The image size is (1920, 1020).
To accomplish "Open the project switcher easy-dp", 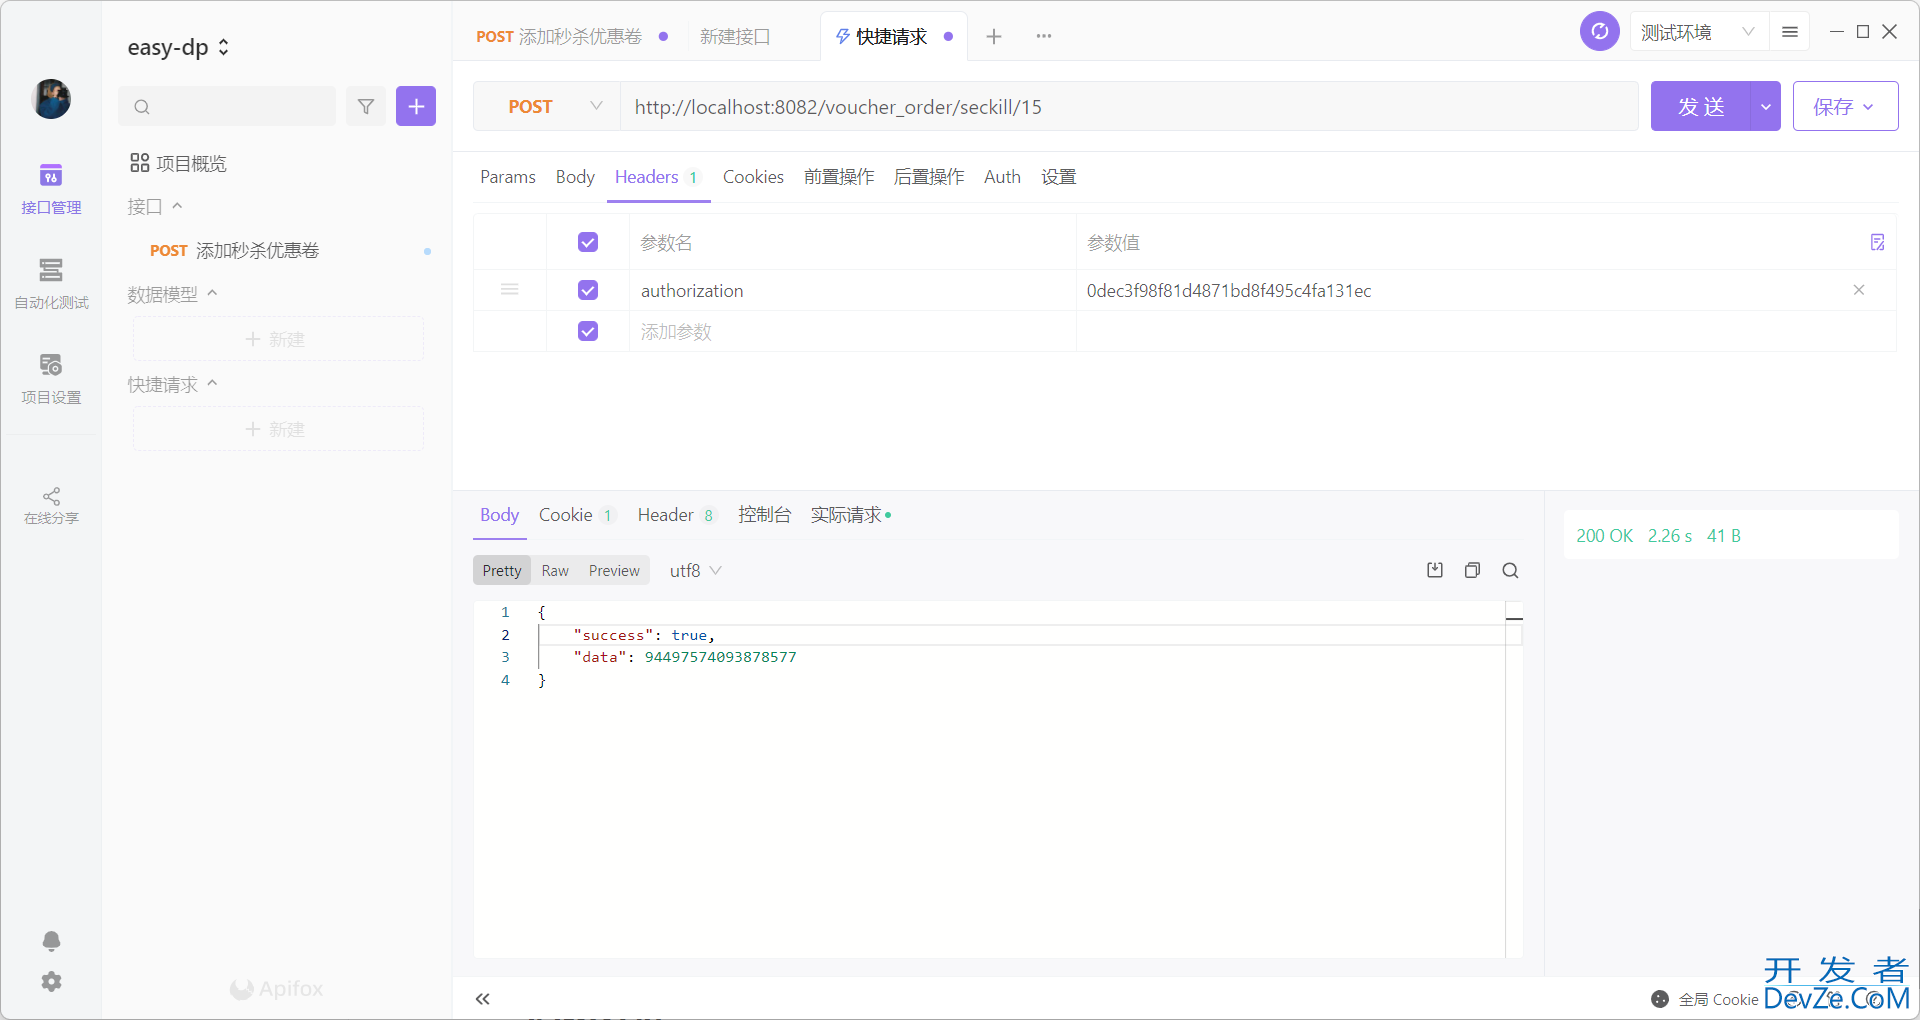I will click(179, 47).
